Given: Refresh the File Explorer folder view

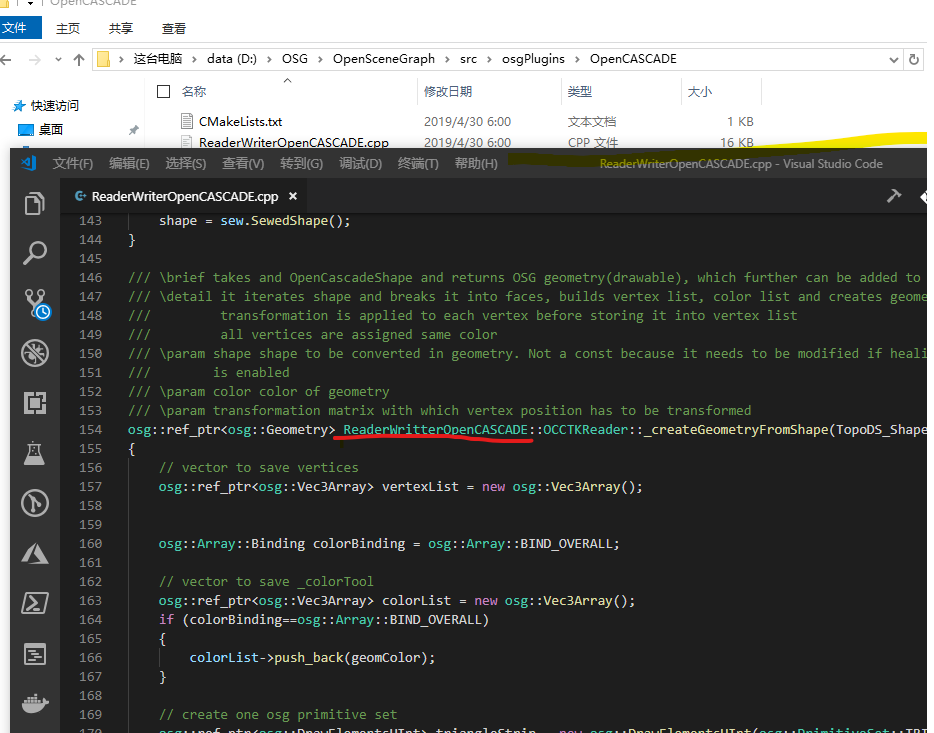Looking at the screenshot, I should coord(913,60).
